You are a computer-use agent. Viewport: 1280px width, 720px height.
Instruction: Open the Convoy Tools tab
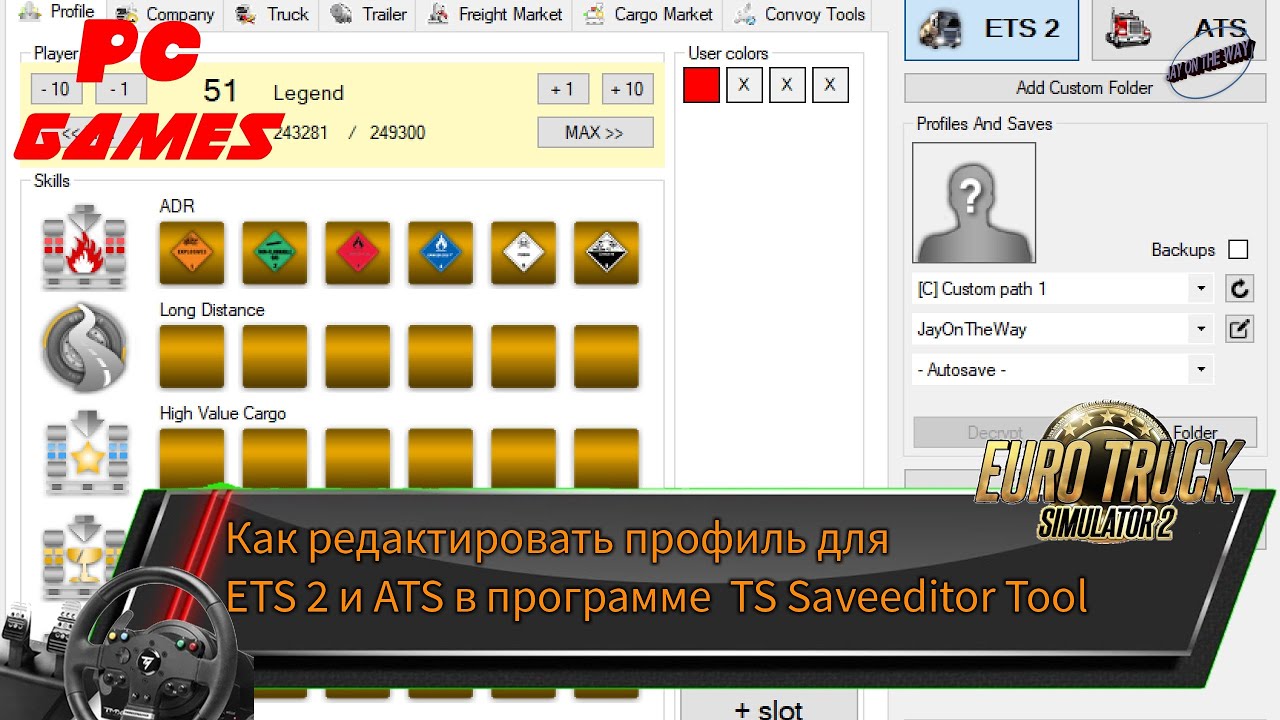point(800,14)
